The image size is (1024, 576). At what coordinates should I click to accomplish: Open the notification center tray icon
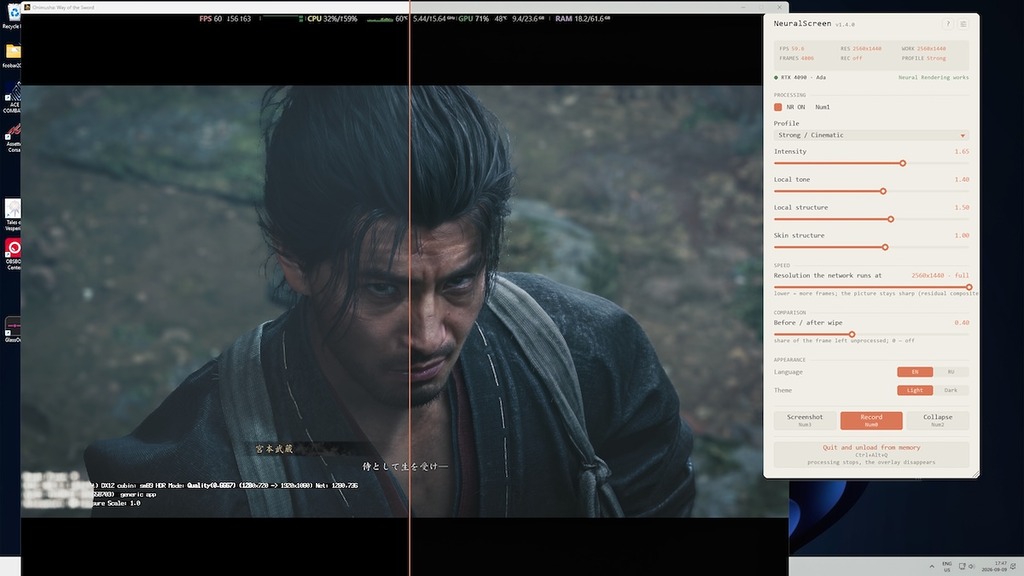1013,566
